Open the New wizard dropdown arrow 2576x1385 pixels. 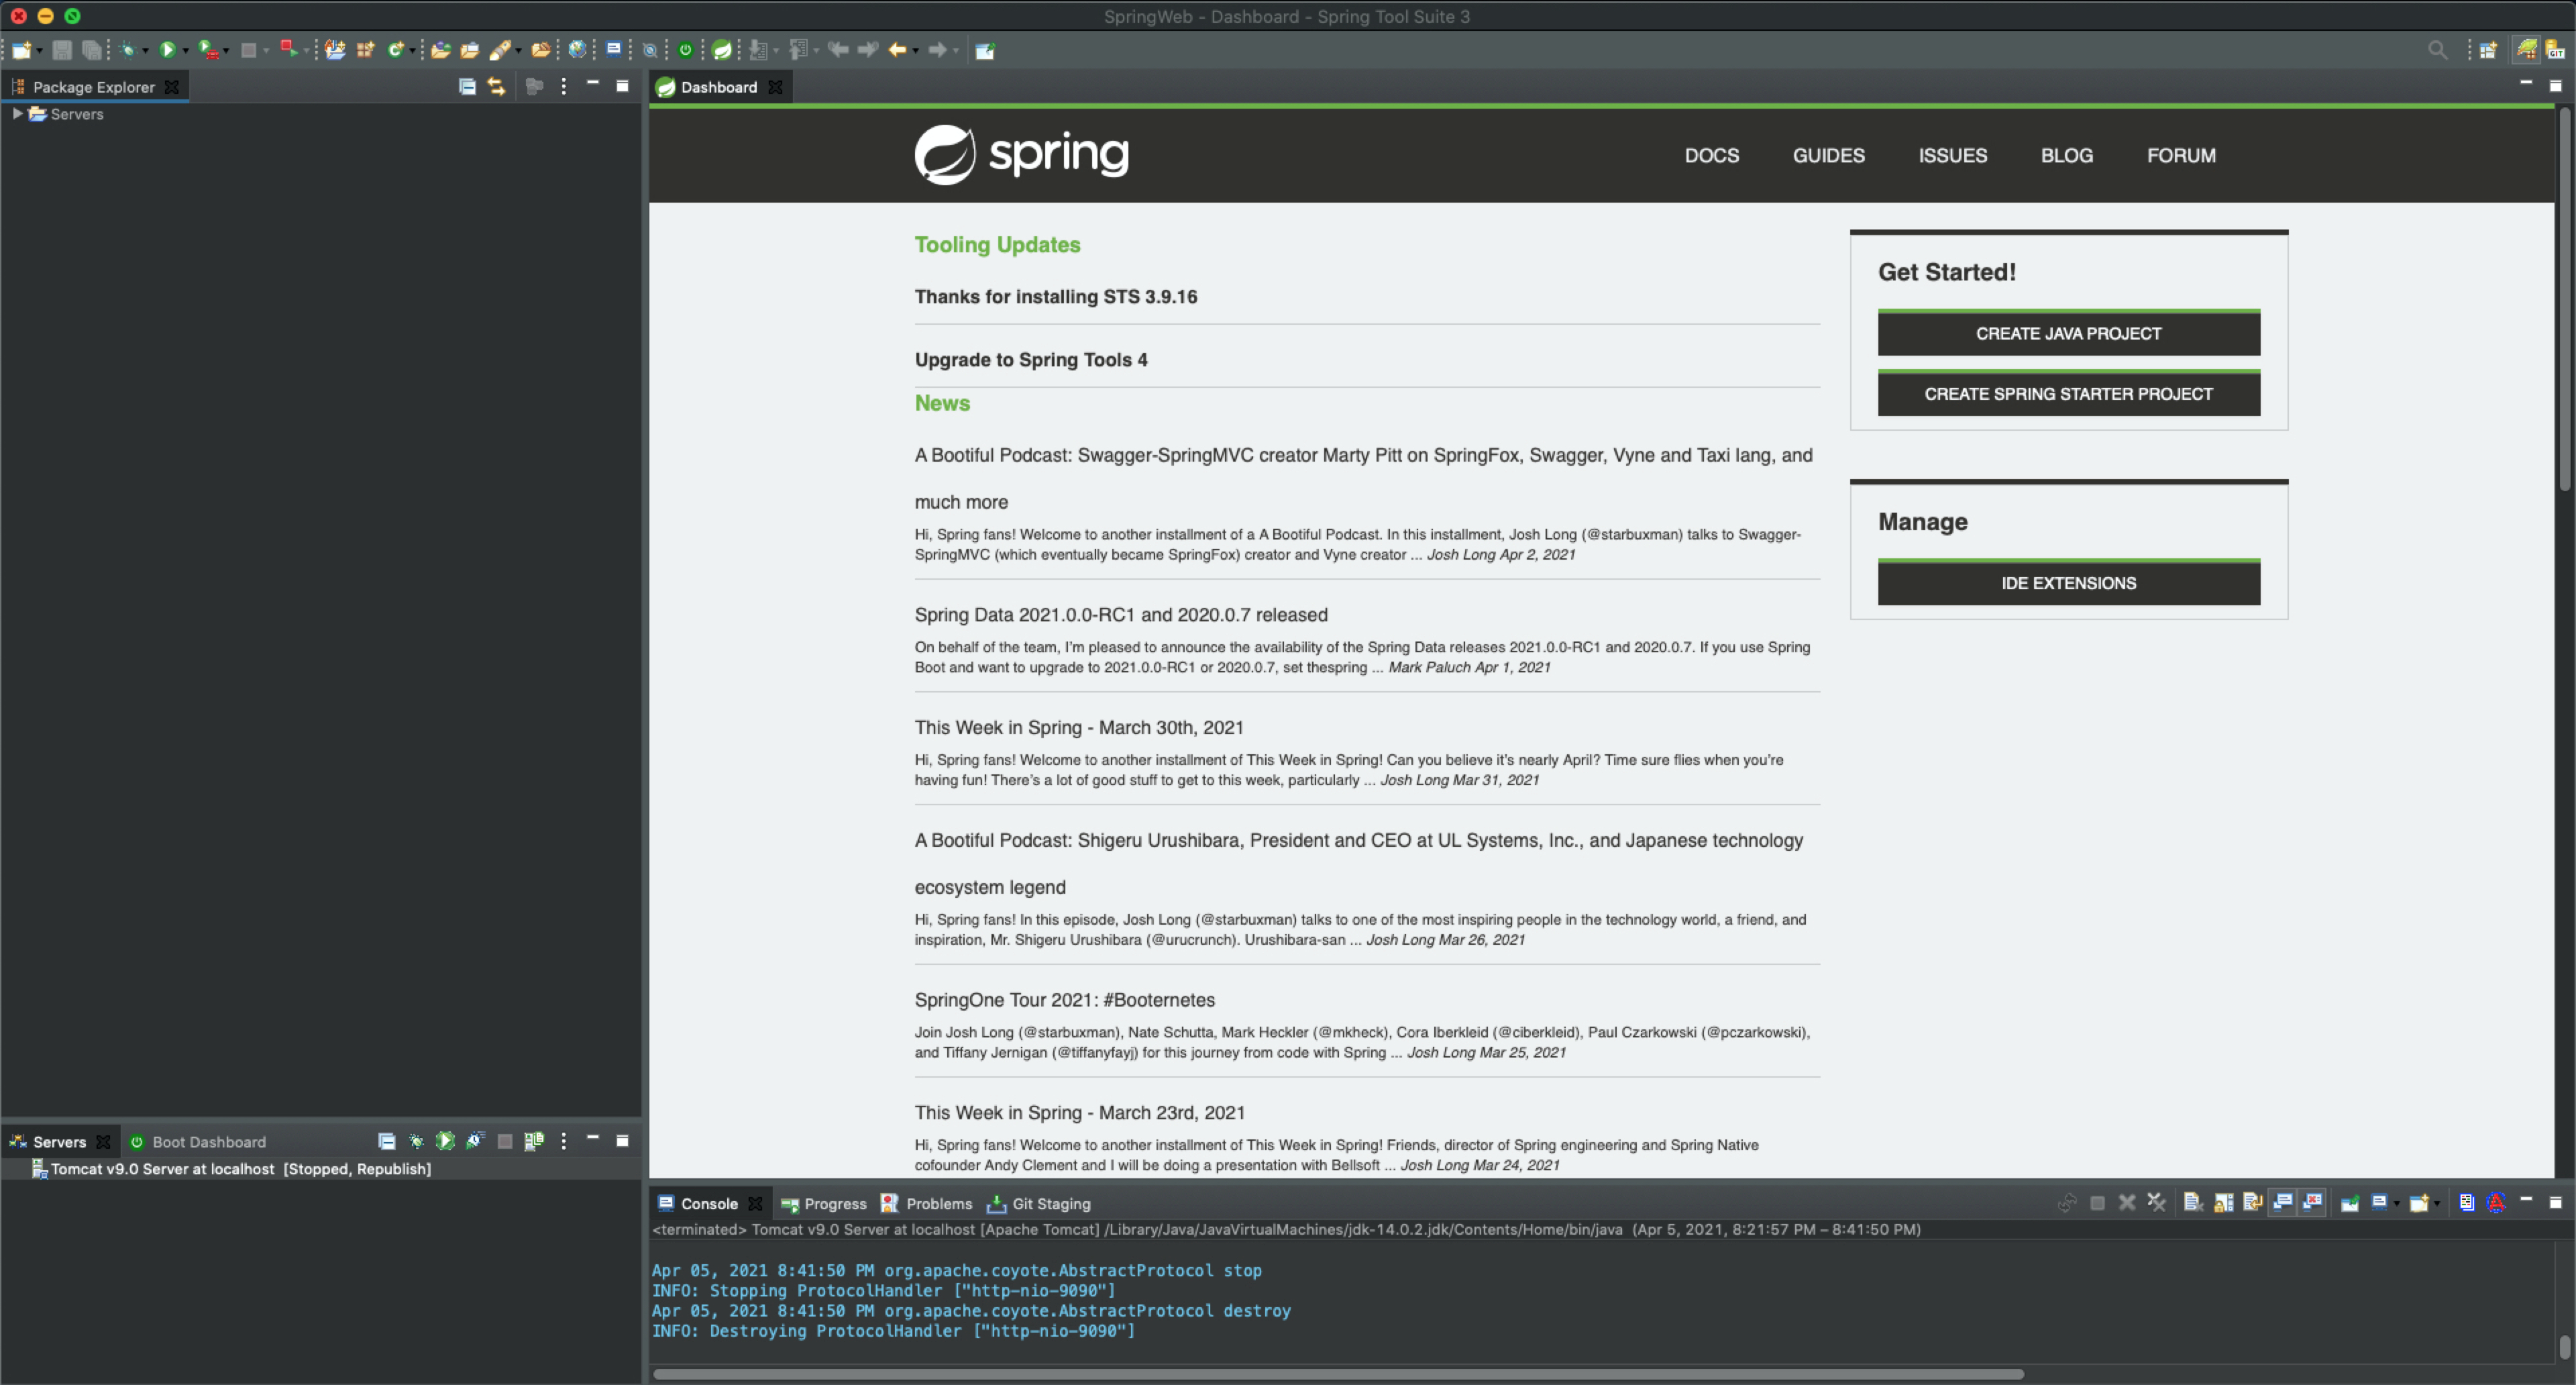pyautogui.click(x=39, y=51)
